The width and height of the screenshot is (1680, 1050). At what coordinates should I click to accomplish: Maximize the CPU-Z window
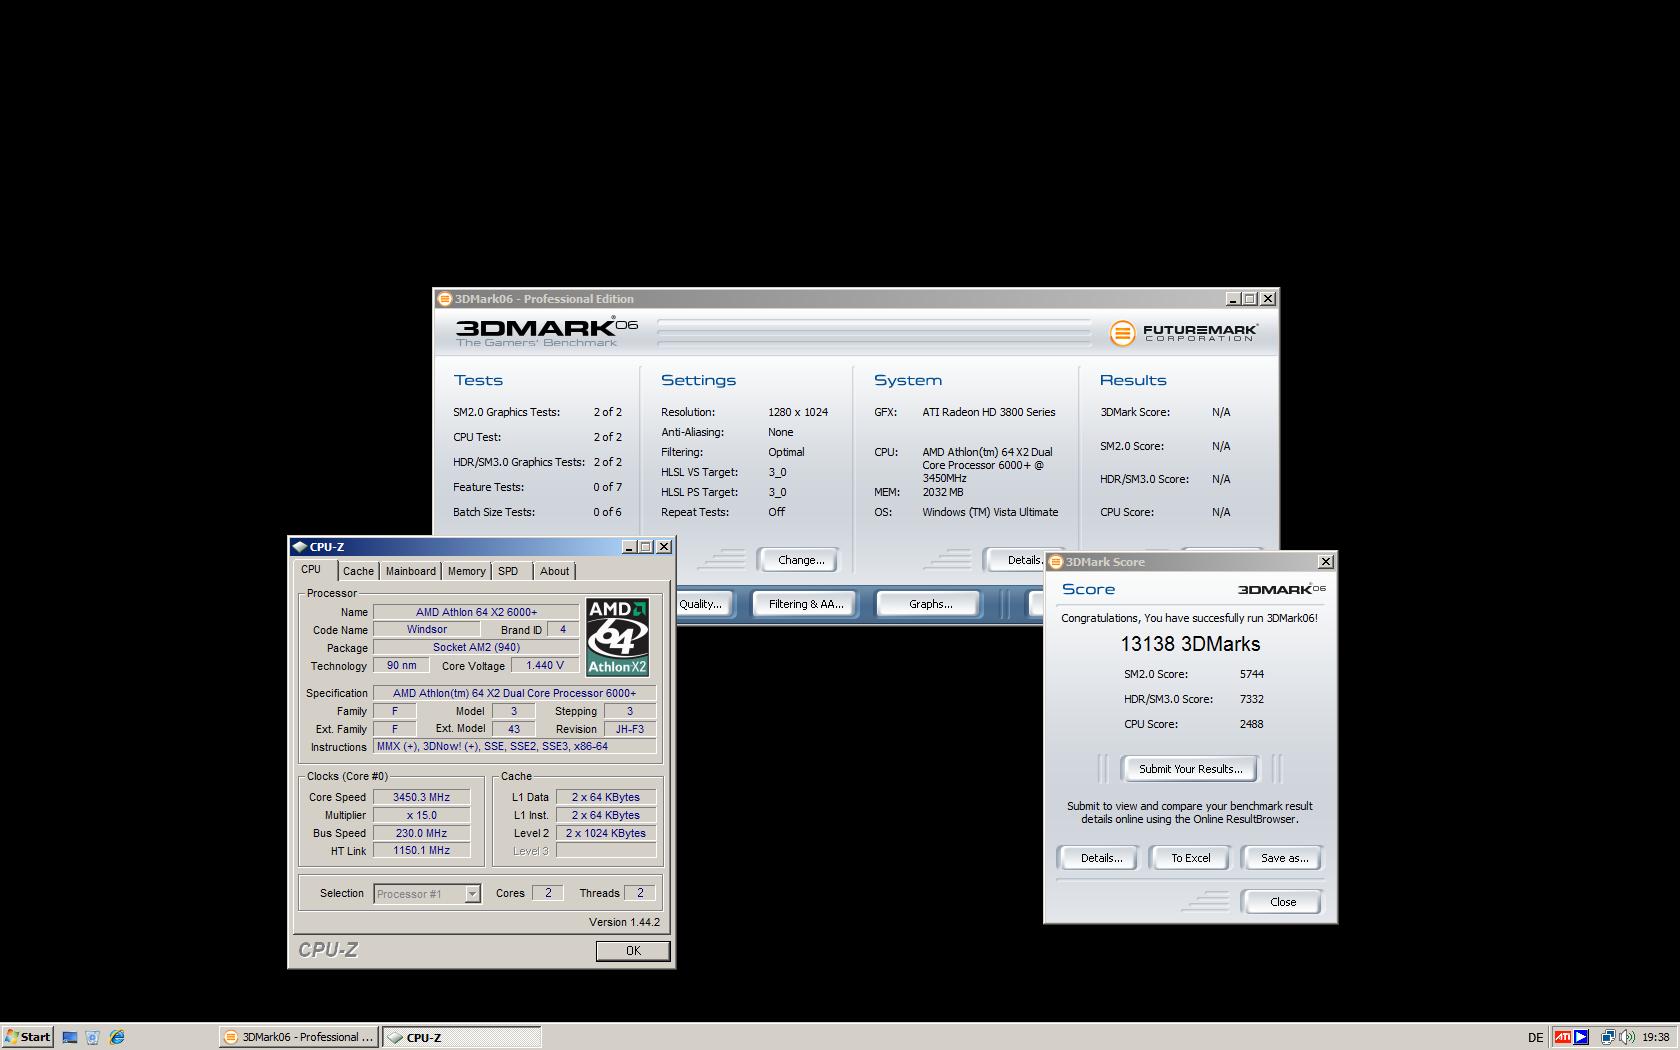coord(646,547)
